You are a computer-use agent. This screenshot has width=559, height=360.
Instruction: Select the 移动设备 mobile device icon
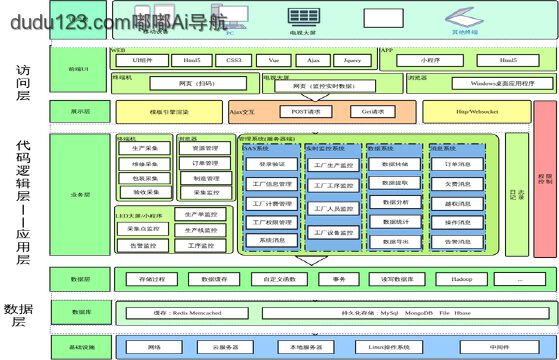pyautogui.click(x=155, y=16)
